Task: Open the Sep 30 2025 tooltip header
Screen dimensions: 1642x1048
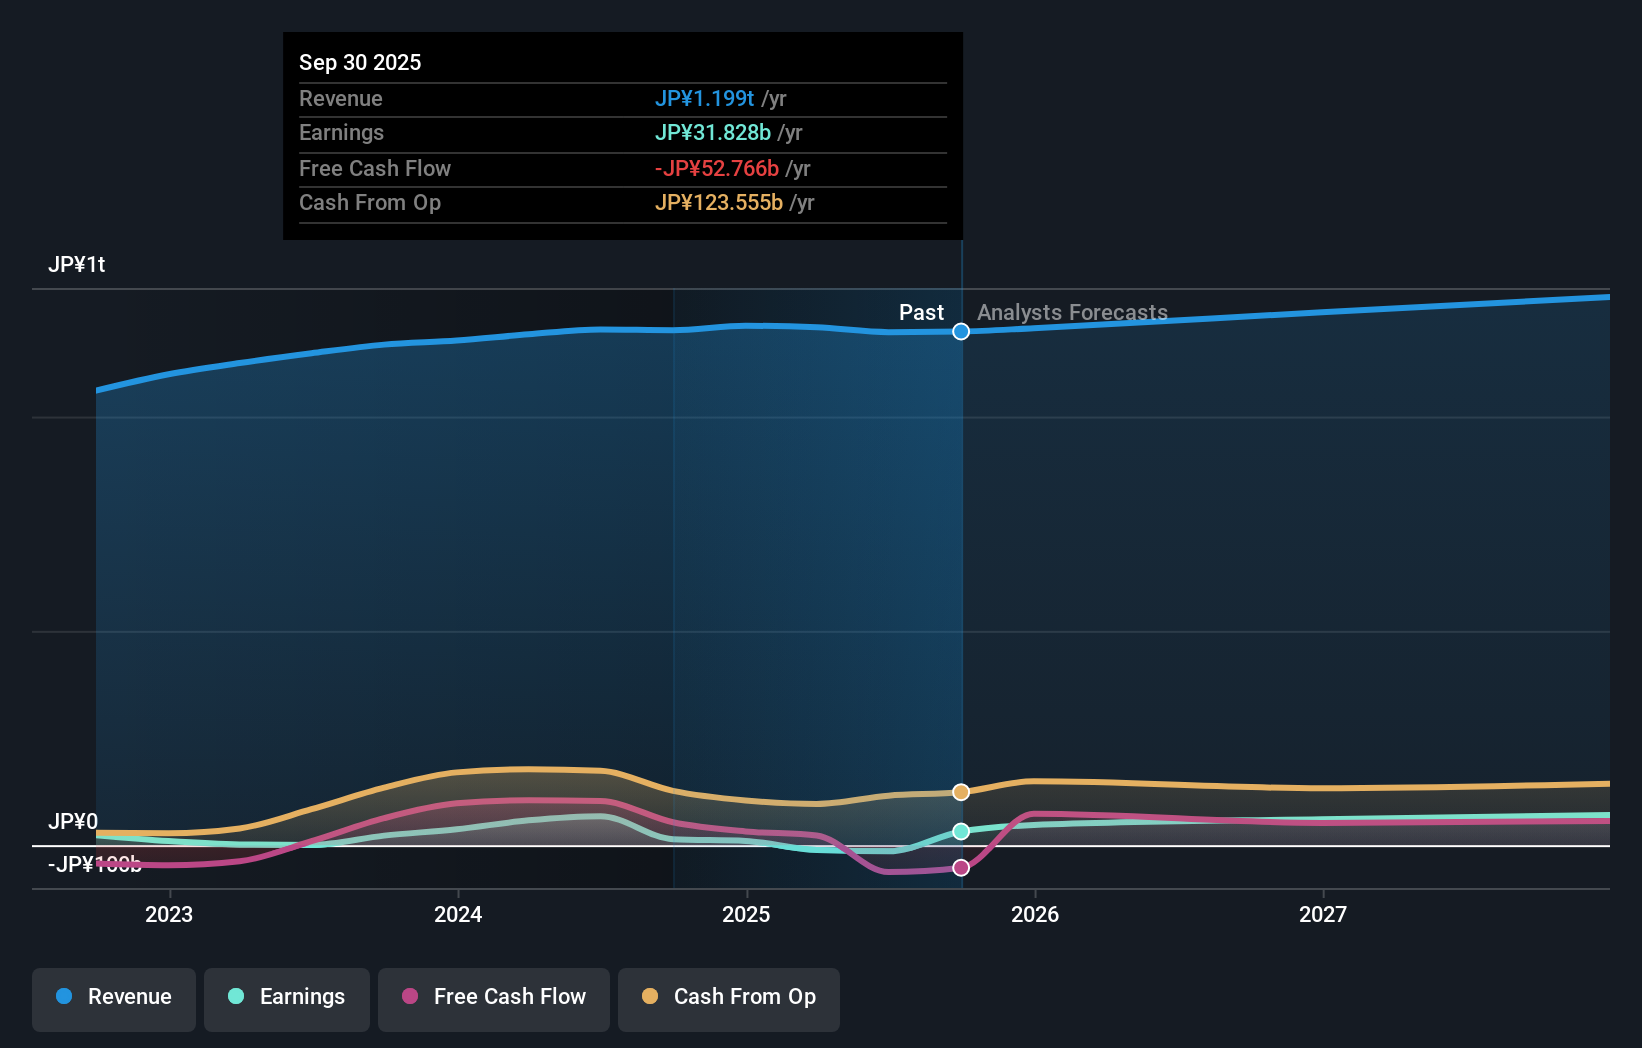Action: tap(360, 62)
